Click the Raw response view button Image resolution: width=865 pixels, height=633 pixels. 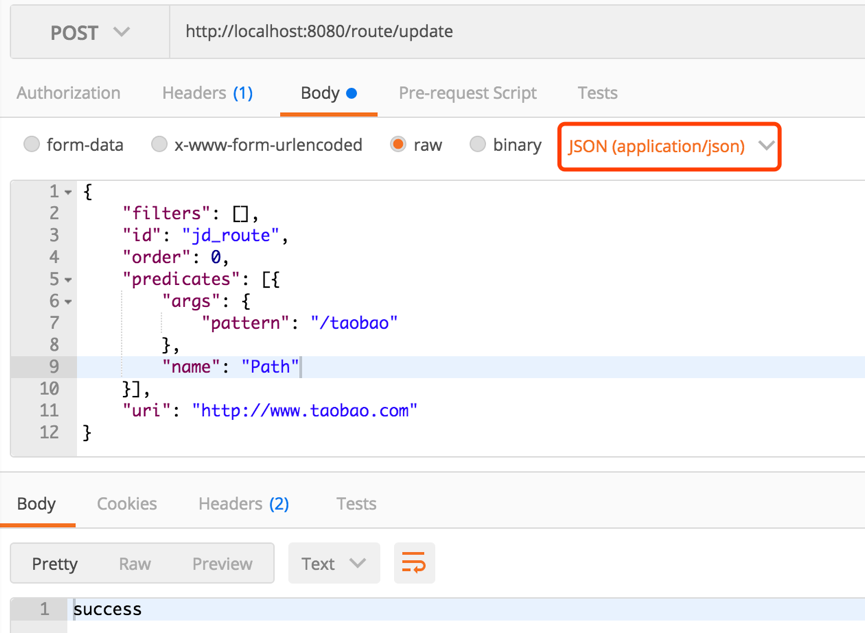point(135,563)
